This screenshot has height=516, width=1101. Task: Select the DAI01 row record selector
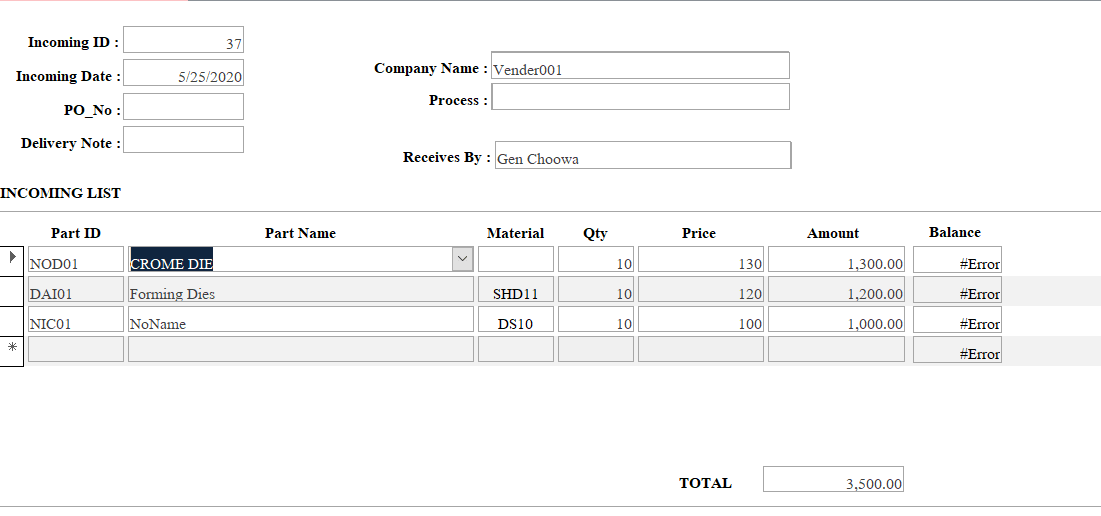pos(12,290)
